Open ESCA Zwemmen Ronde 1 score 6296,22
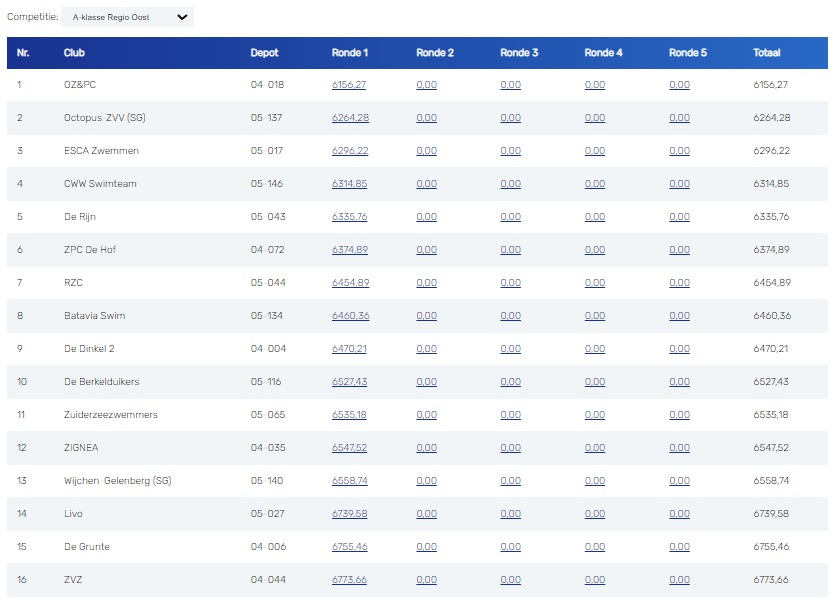 [x=350, y=151]
